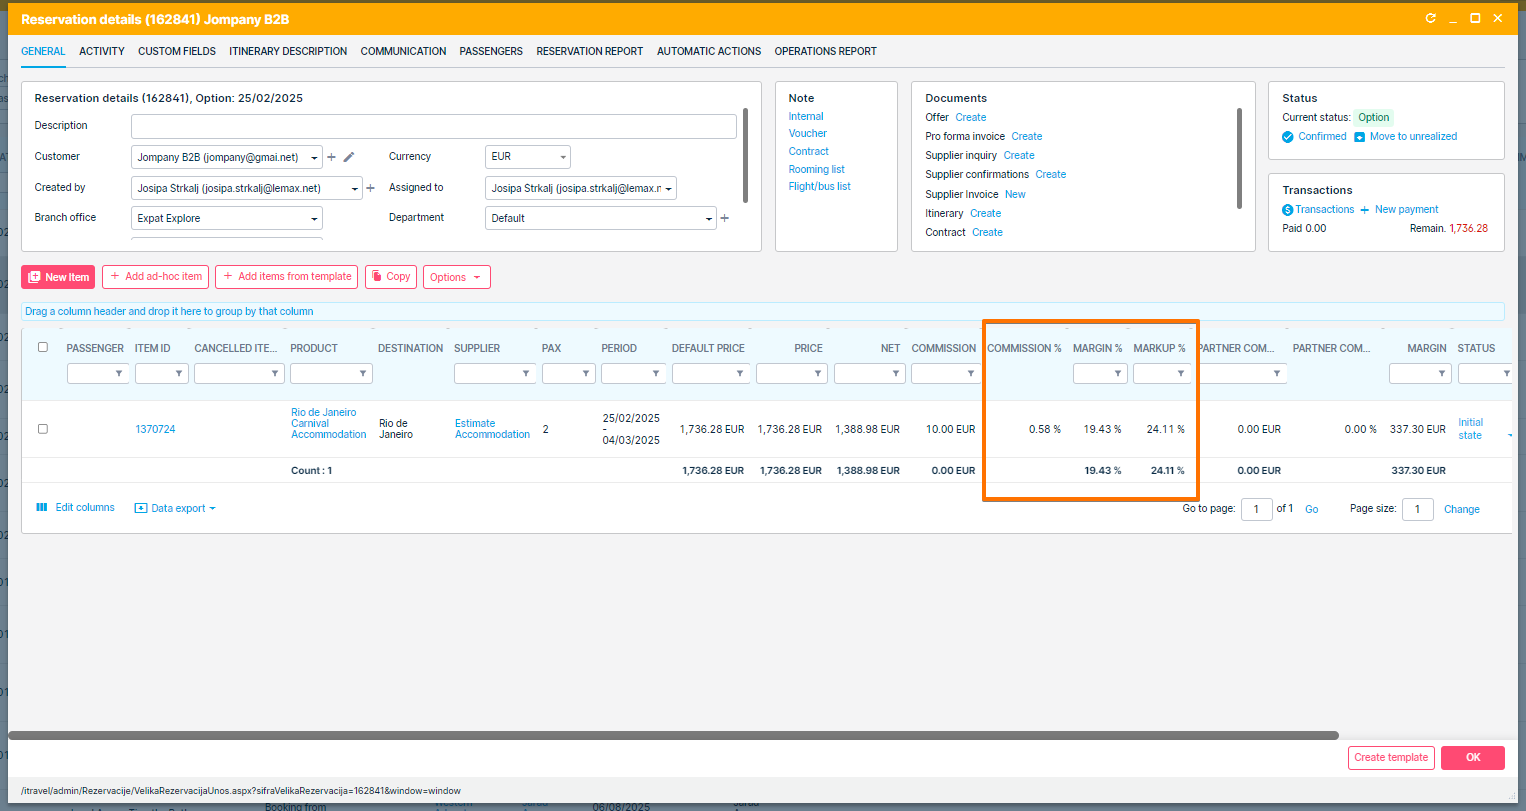Switch to the PASSENGERS tab
This screenshot has width=1526, height=811.
491,51
